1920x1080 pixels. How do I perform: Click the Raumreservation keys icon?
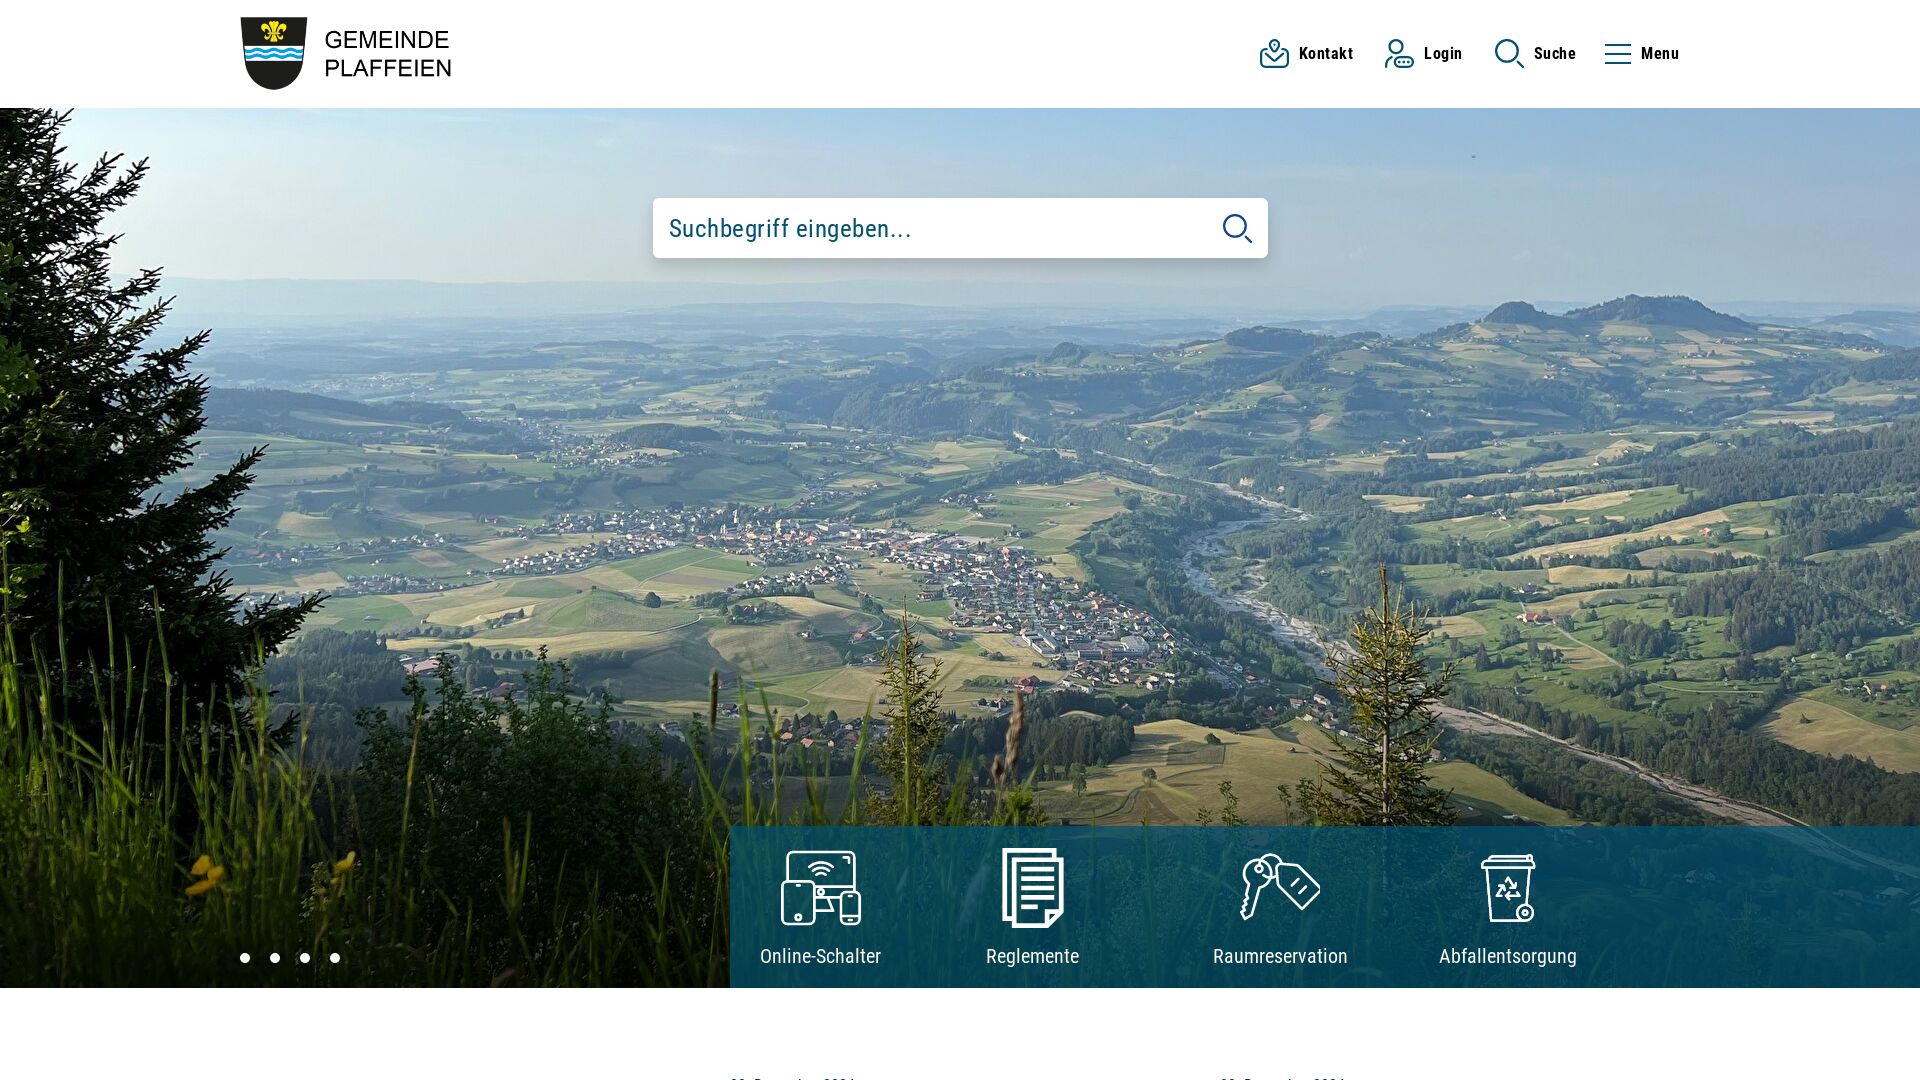pos(1280,887)
